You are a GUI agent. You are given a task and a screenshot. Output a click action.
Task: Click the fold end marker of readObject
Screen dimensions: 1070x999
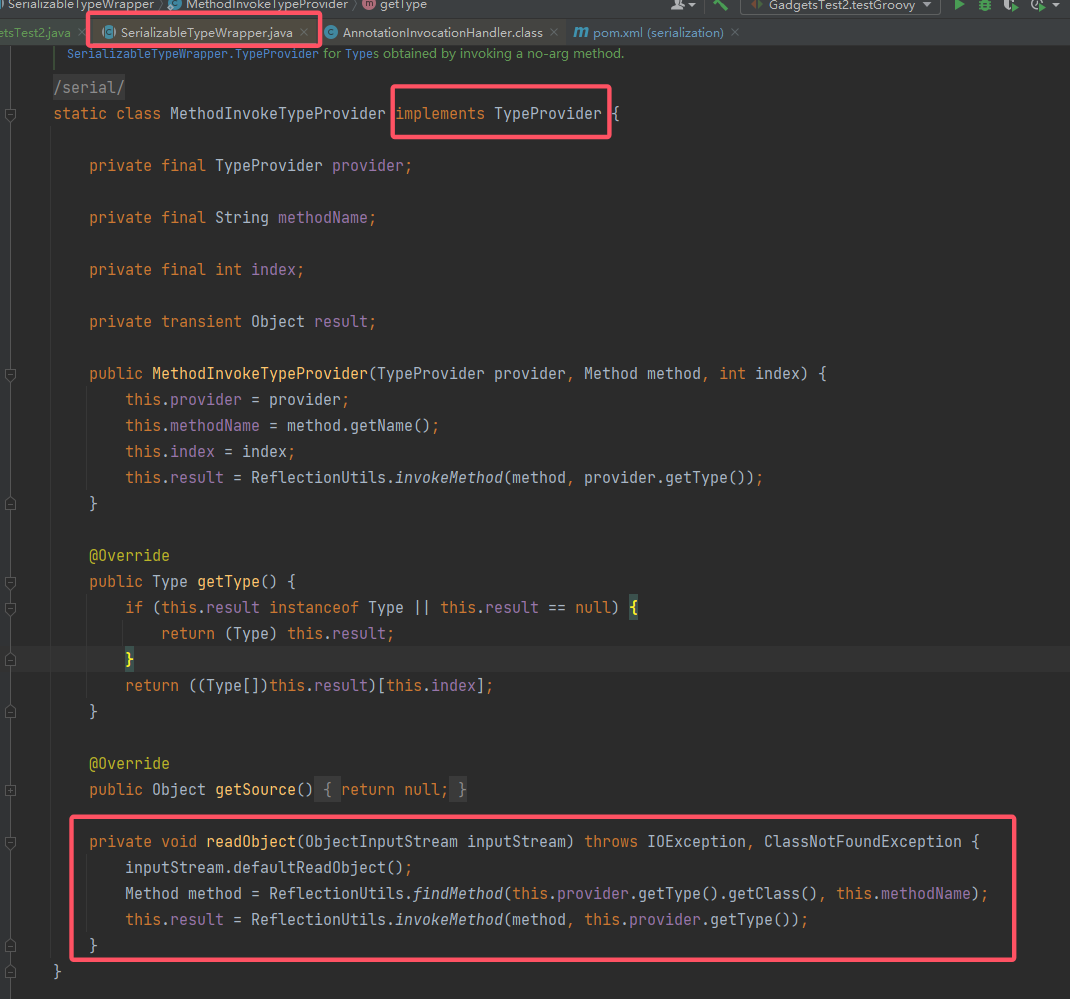tap(10, 946)
